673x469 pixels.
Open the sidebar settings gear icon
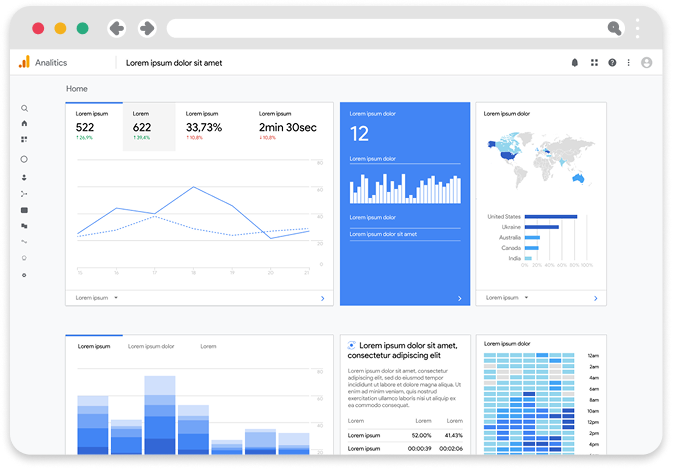point(24,275)
